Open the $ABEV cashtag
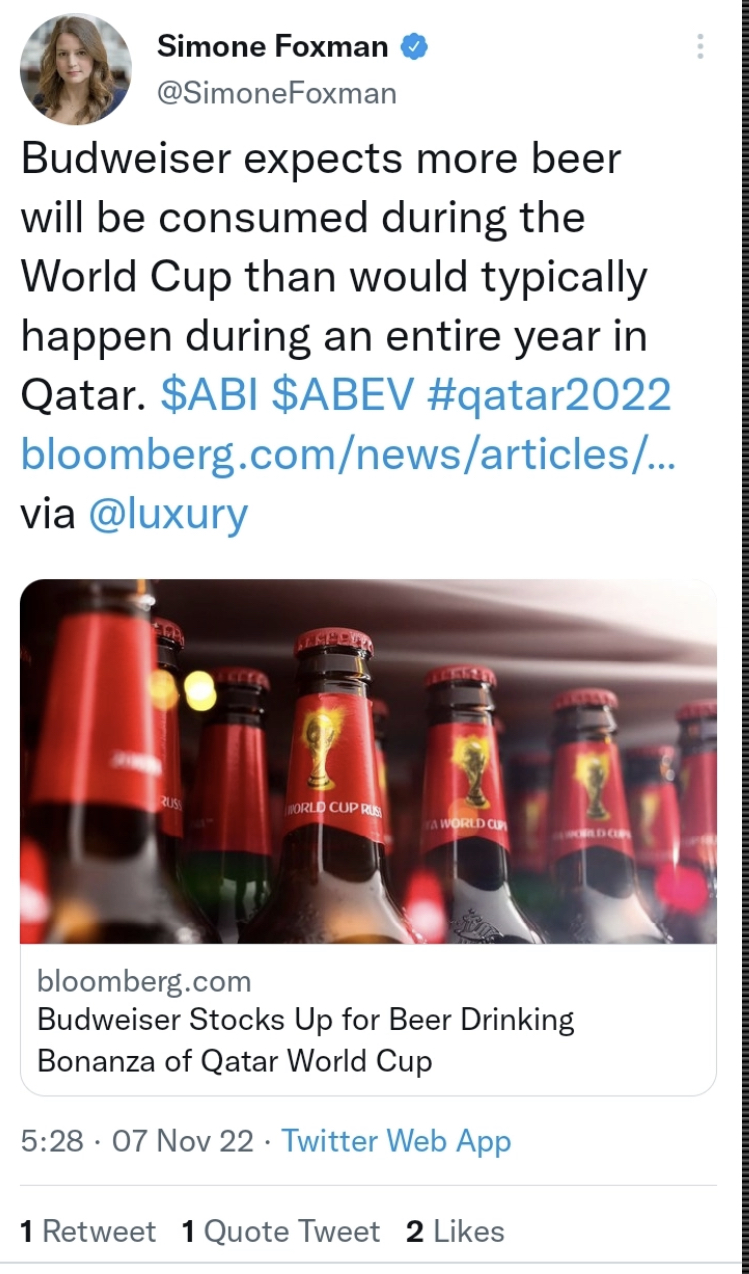Image resolution: width=749 pixels, height=1274 pixels. (342, 395)
